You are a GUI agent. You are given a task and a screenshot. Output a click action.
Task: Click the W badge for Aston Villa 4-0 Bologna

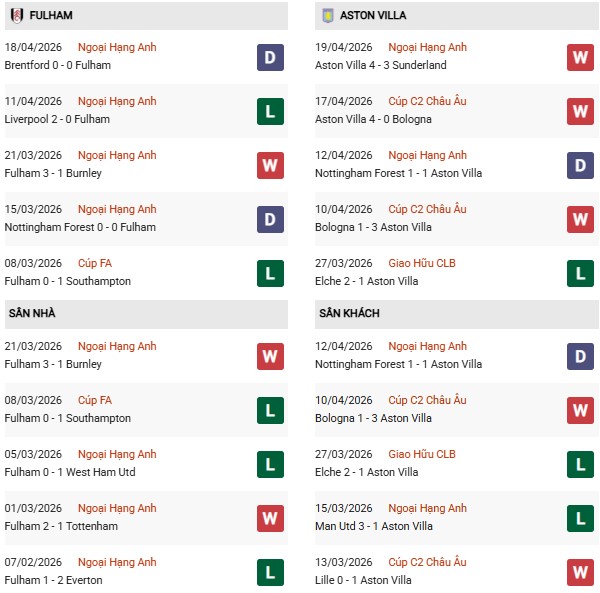[x=580, y=111]
